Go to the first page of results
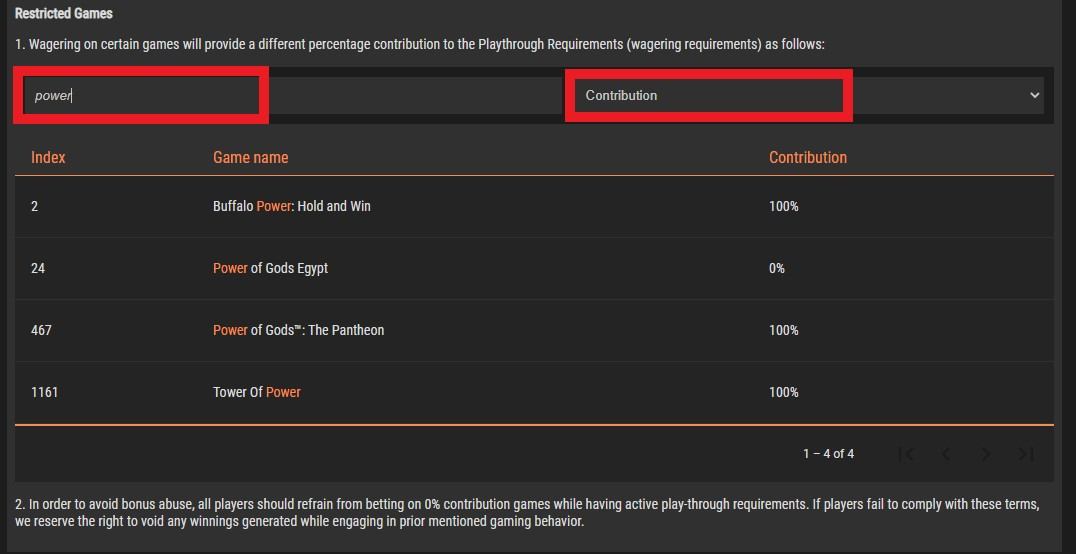The width and height of the screenshot is (1076, 554). pos(906,454)
